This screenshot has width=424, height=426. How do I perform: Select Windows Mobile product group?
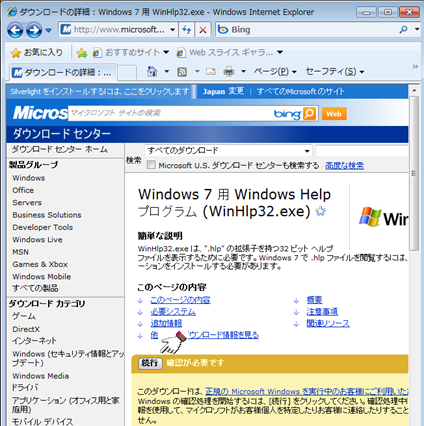[42, 277]
